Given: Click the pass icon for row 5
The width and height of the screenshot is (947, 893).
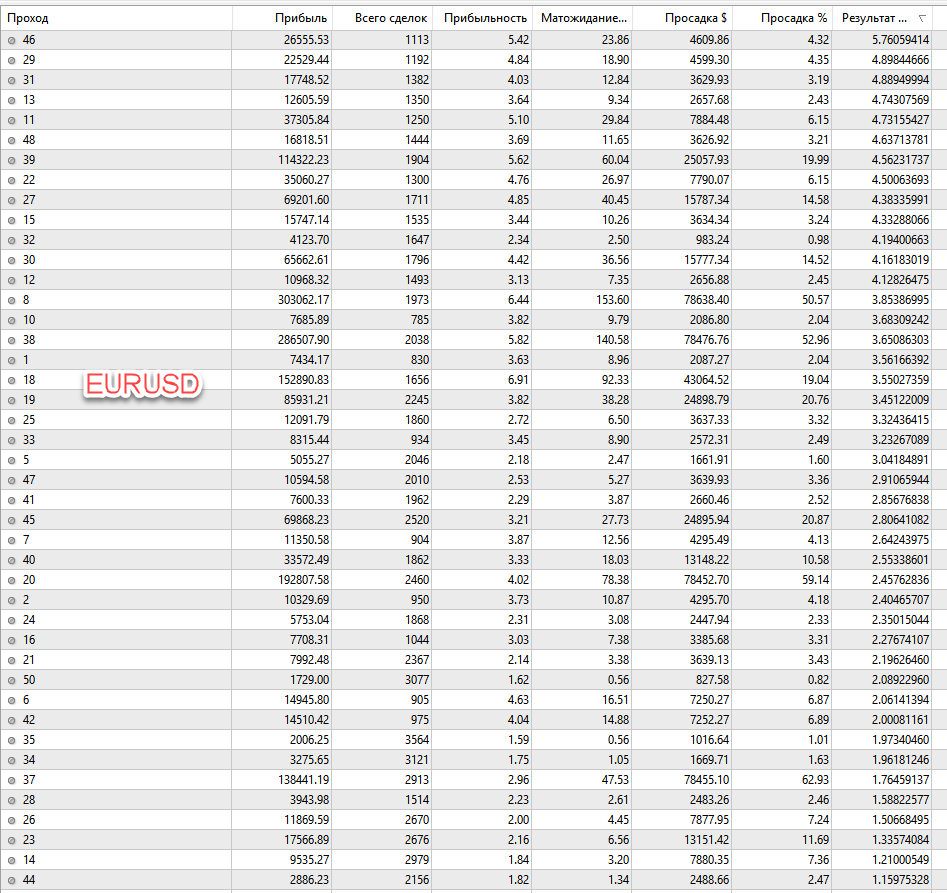Looking at the screenshot, I should tap(11, 460).
